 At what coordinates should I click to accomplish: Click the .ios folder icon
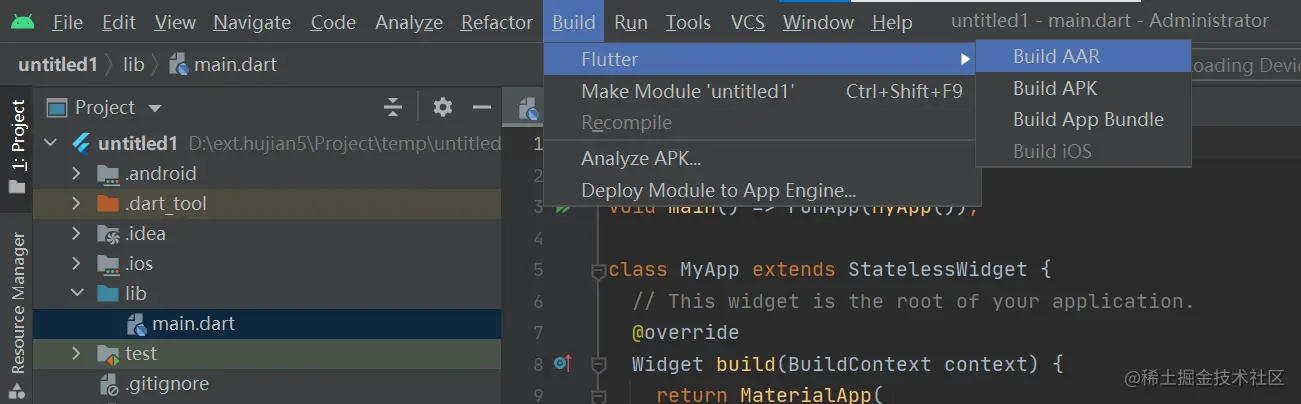click(108, 264)
